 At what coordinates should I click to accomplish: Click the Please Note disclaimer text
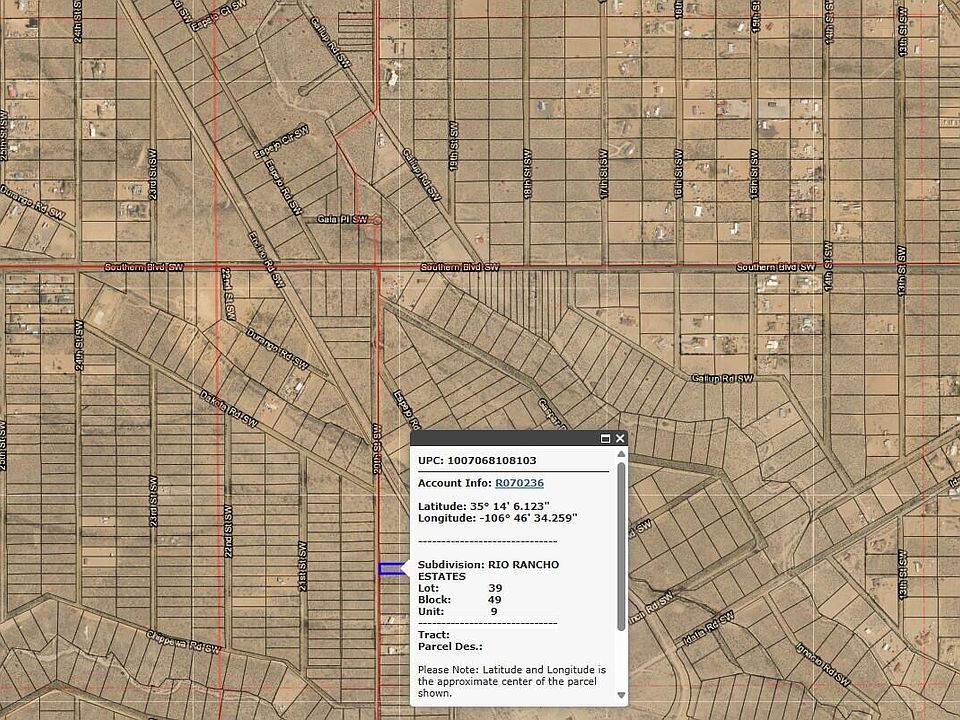click(x=512, y=681)
